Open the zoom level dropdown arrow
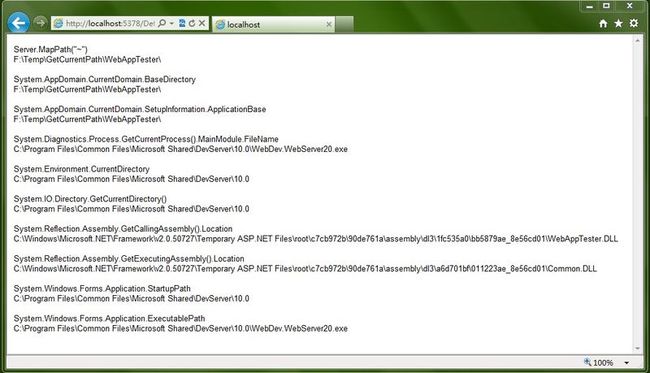 pos(626,363)
